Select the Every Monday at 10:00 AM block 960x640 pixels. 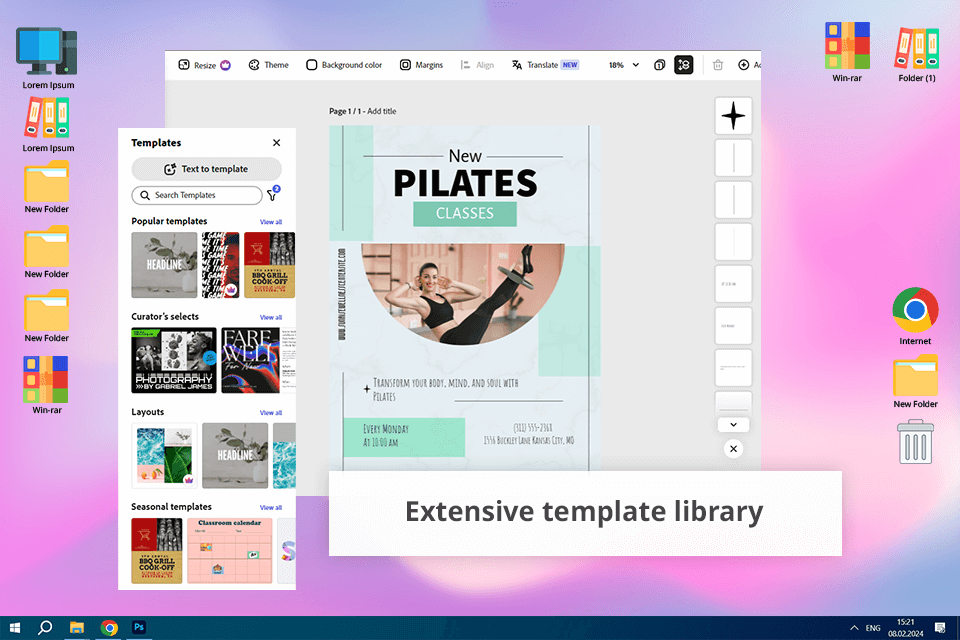404,437
